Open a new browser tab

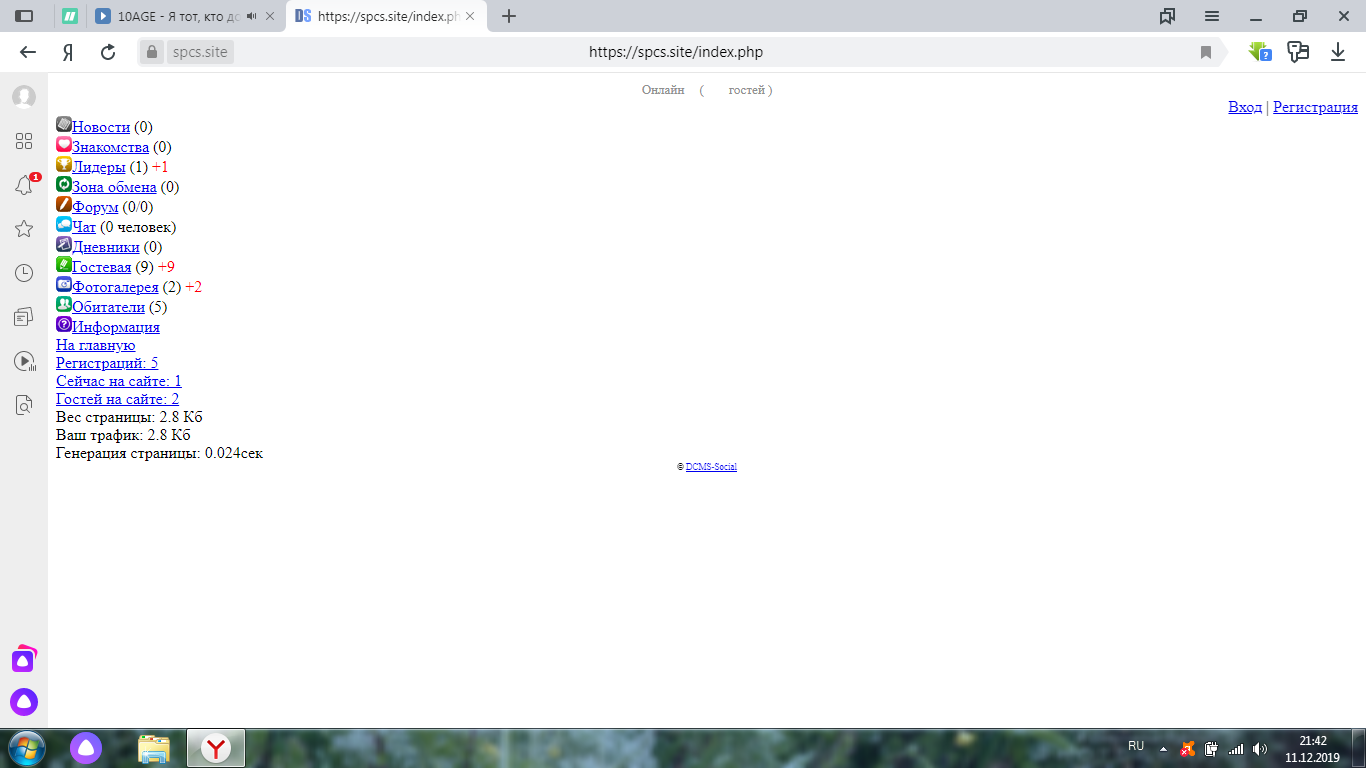point(509,16)
